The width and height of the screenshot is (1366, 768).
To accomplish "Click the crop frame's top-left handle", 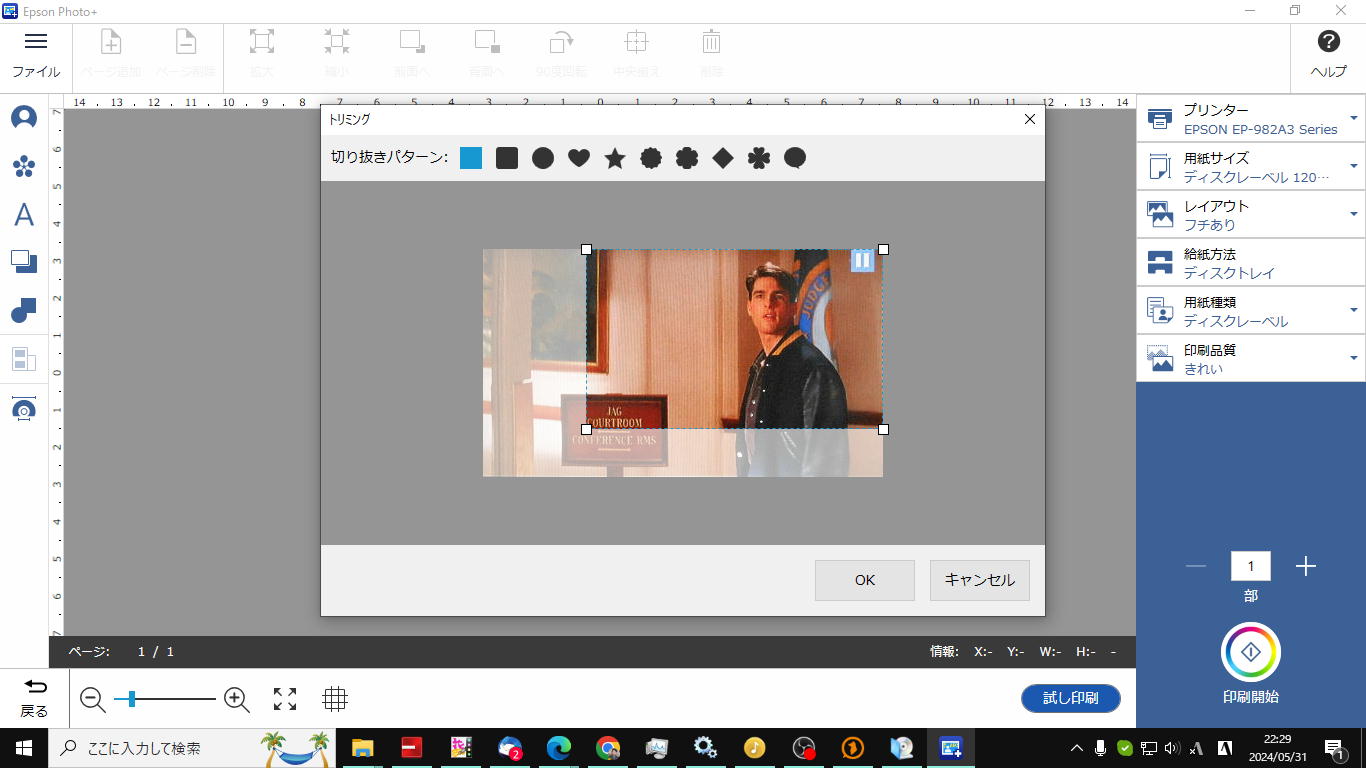I will pyautogui.click(x=587, y=250).
